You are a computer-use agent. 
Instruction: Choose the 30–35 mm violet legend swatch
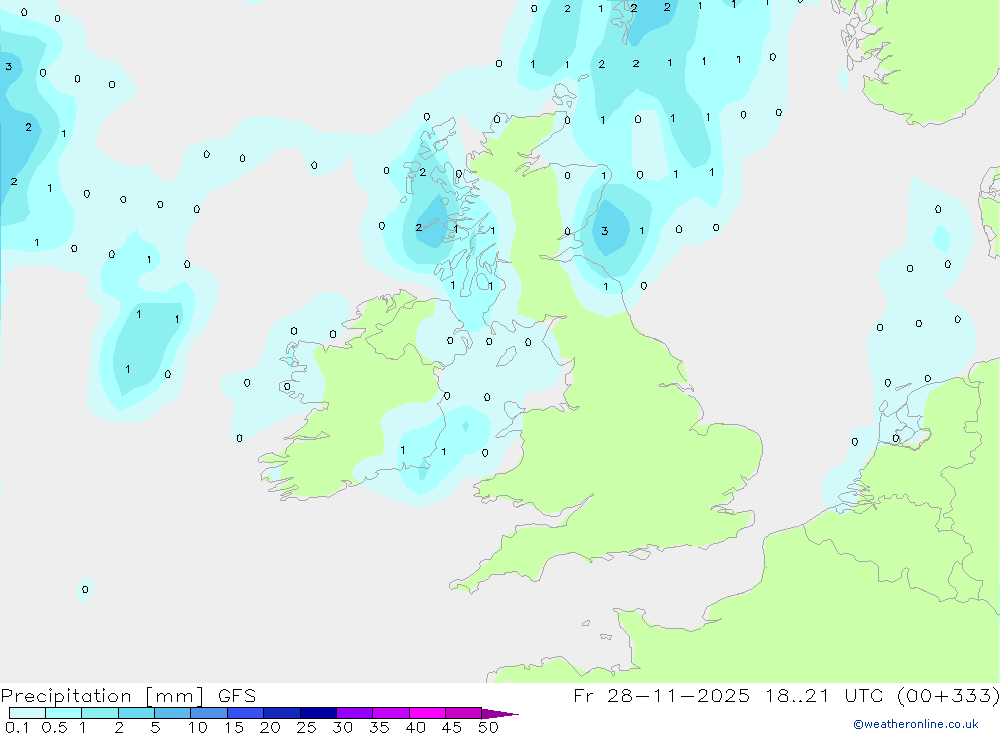click(354, 713)
